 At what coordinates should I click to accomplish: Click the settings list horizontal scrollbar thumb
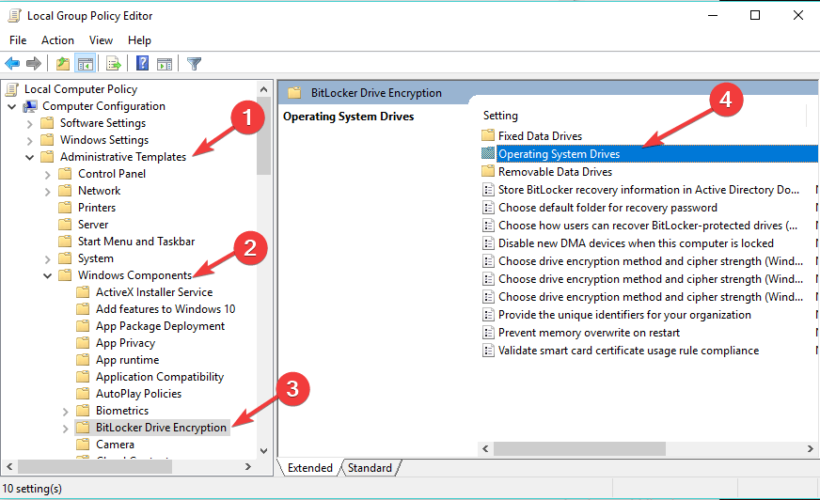579,449
